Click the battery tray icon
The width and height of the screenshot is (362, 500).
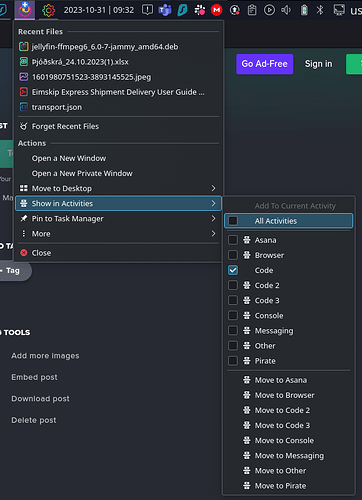click(x=304, y=10)
